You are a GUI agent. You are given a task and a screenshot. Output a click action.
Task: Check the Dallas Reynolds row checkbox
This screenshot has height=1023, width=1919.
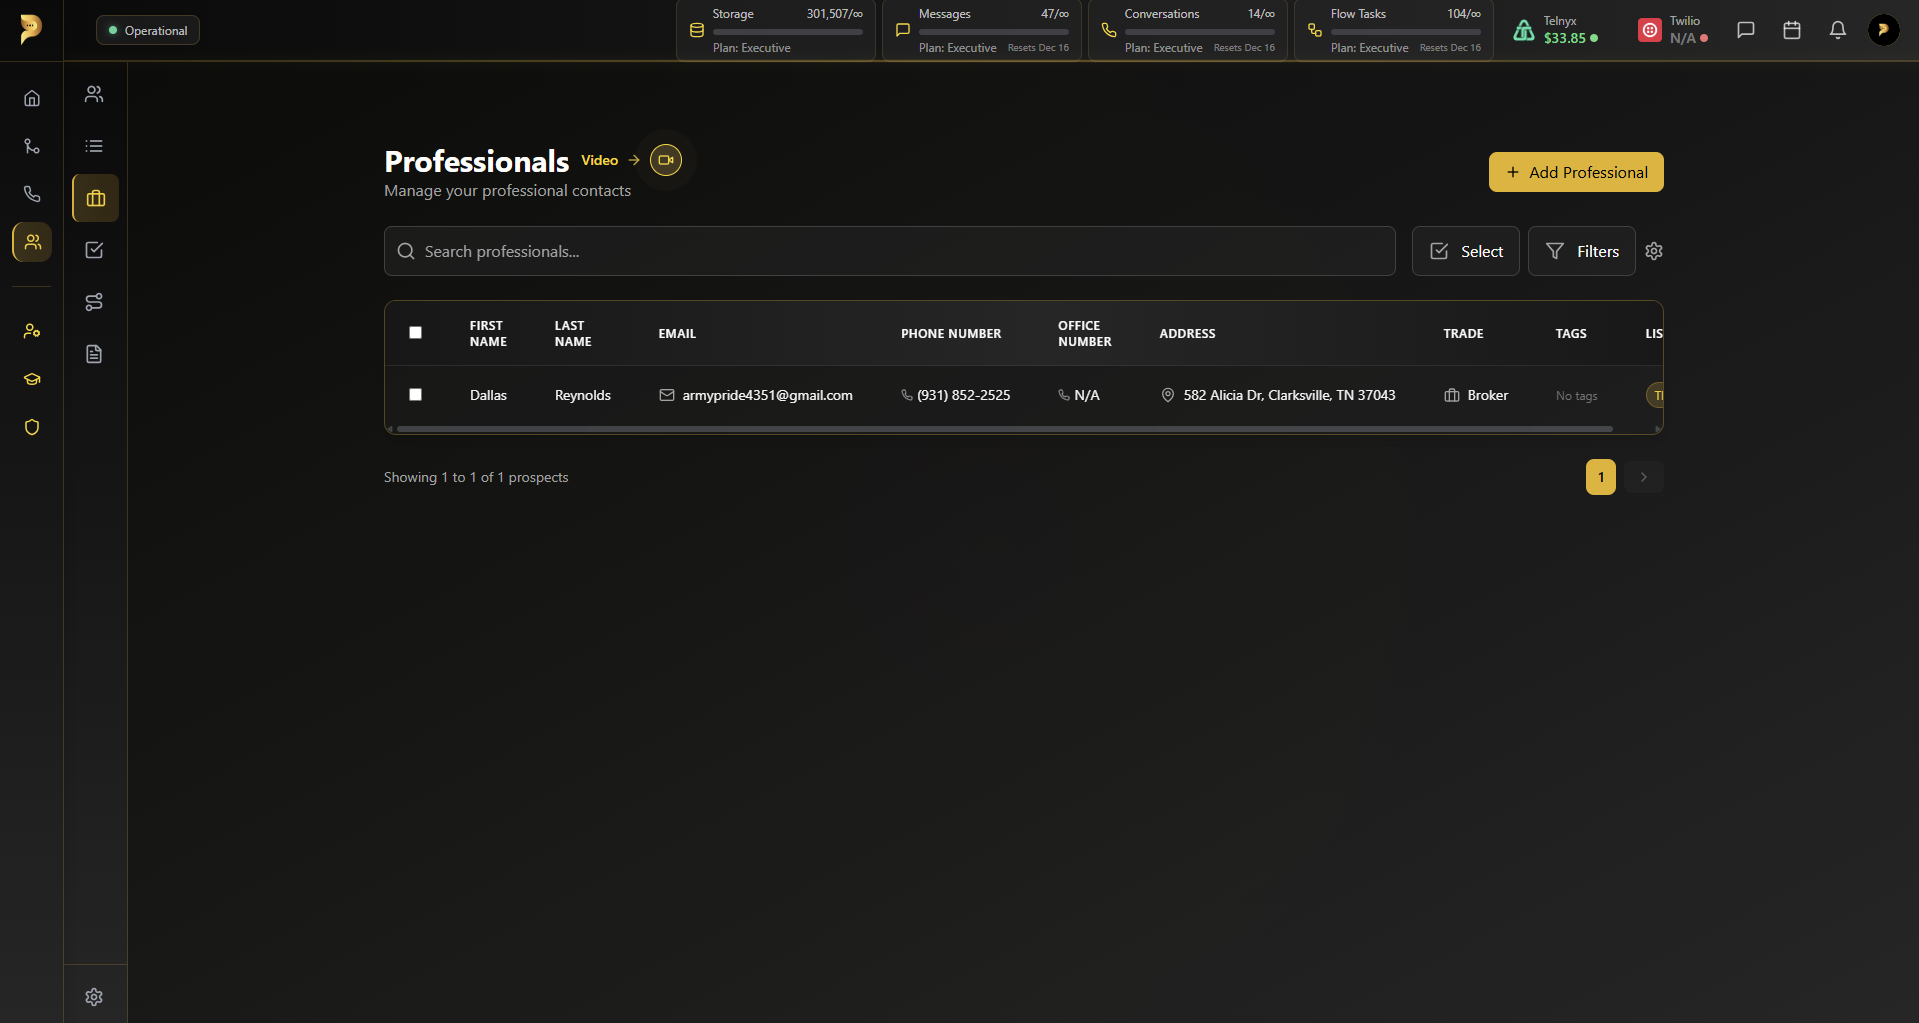point(416,395)
